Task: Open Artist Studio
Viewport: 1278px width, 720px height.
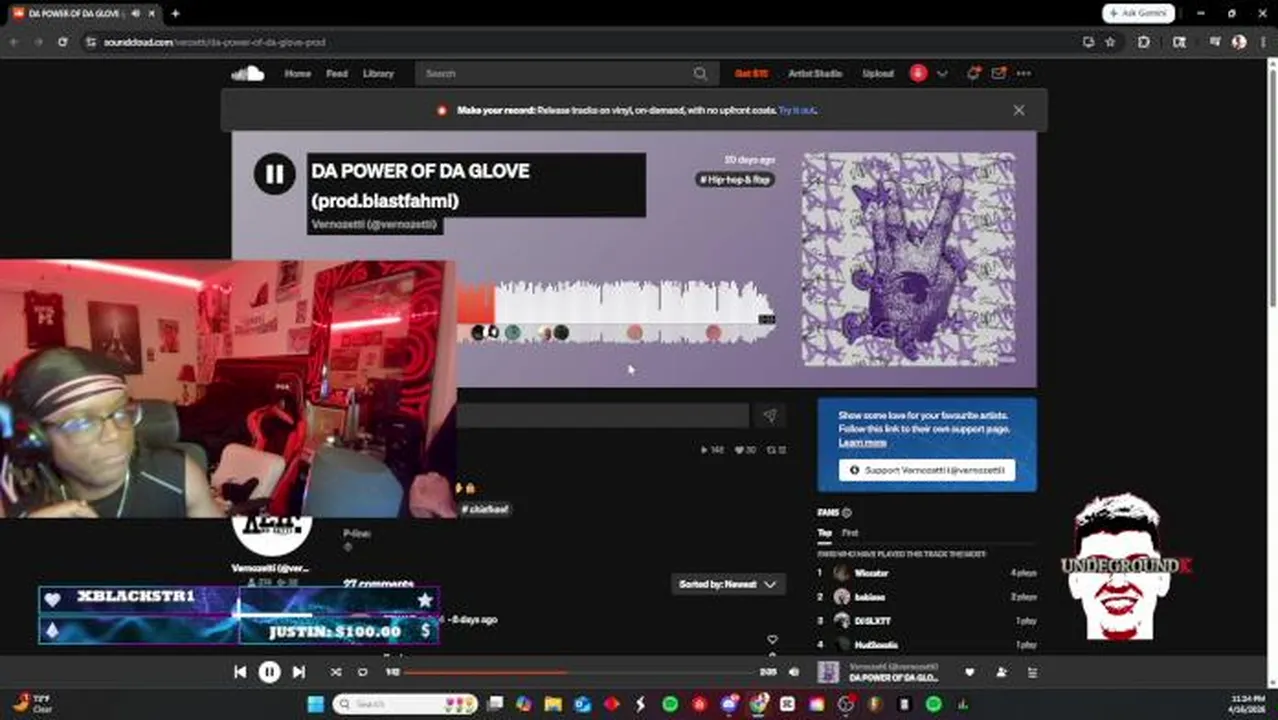Action: pyautogui.click(x=815, y=73)
